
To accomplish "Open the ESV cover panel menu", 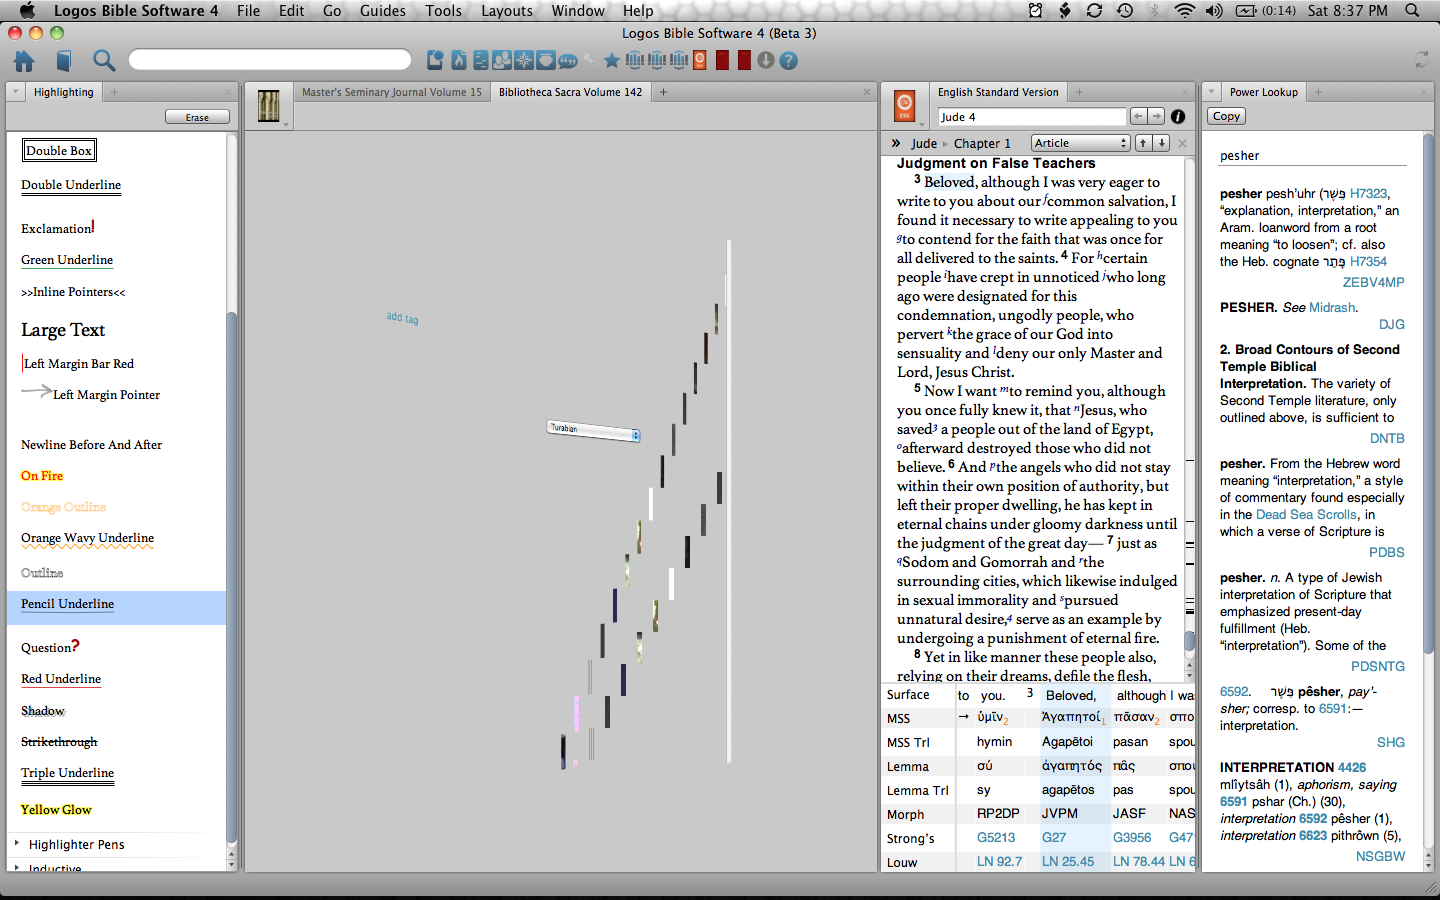I will point(905,105).
